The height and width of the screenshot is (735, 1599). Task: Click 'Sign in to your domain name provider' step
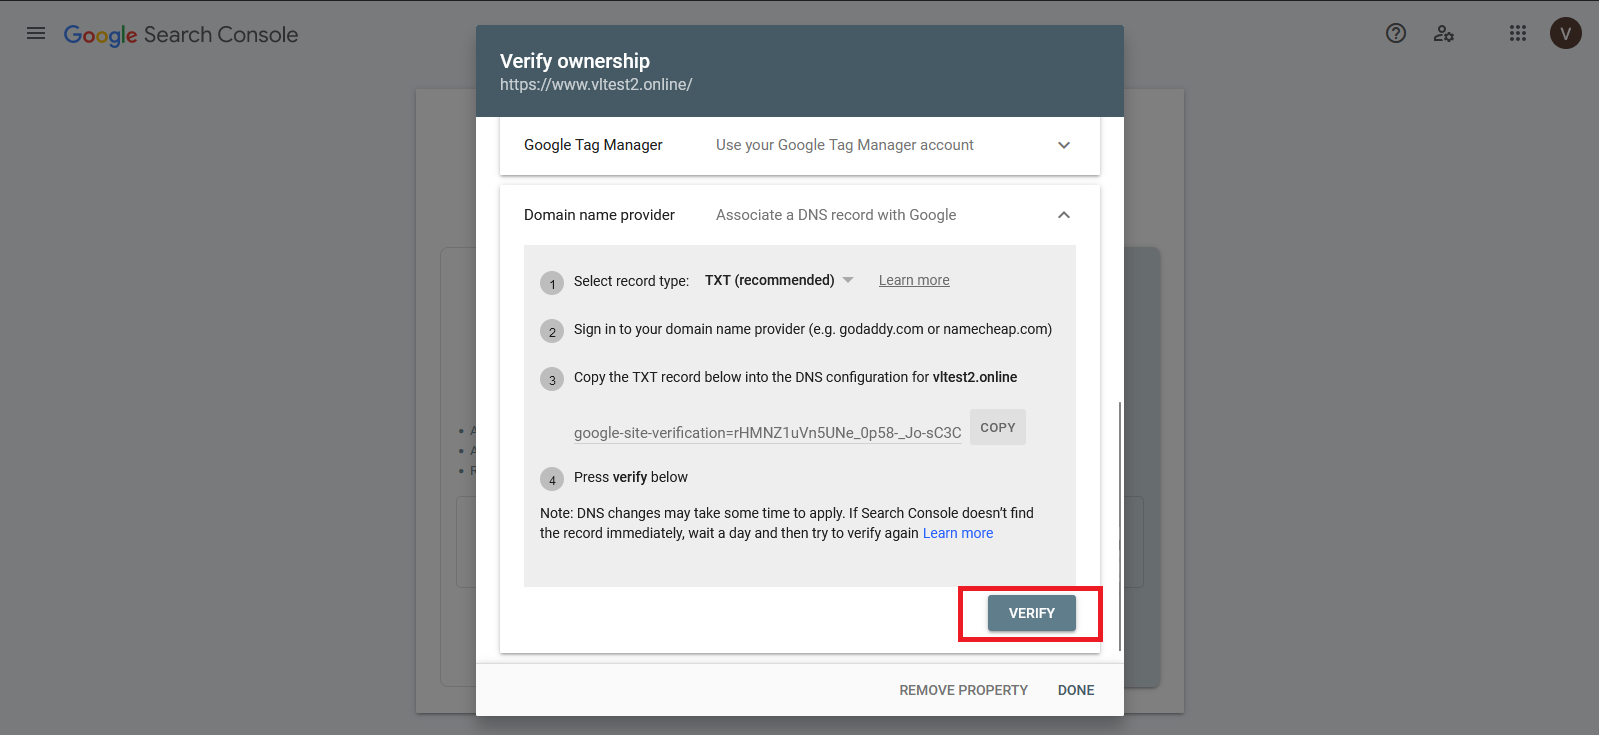coord(813,329)
